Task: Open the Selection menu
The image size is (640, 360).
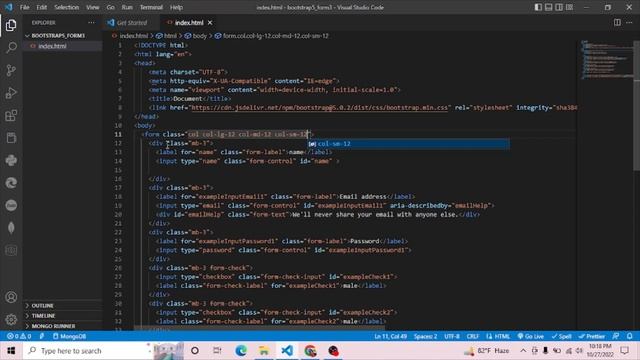Action: (67, 7)
